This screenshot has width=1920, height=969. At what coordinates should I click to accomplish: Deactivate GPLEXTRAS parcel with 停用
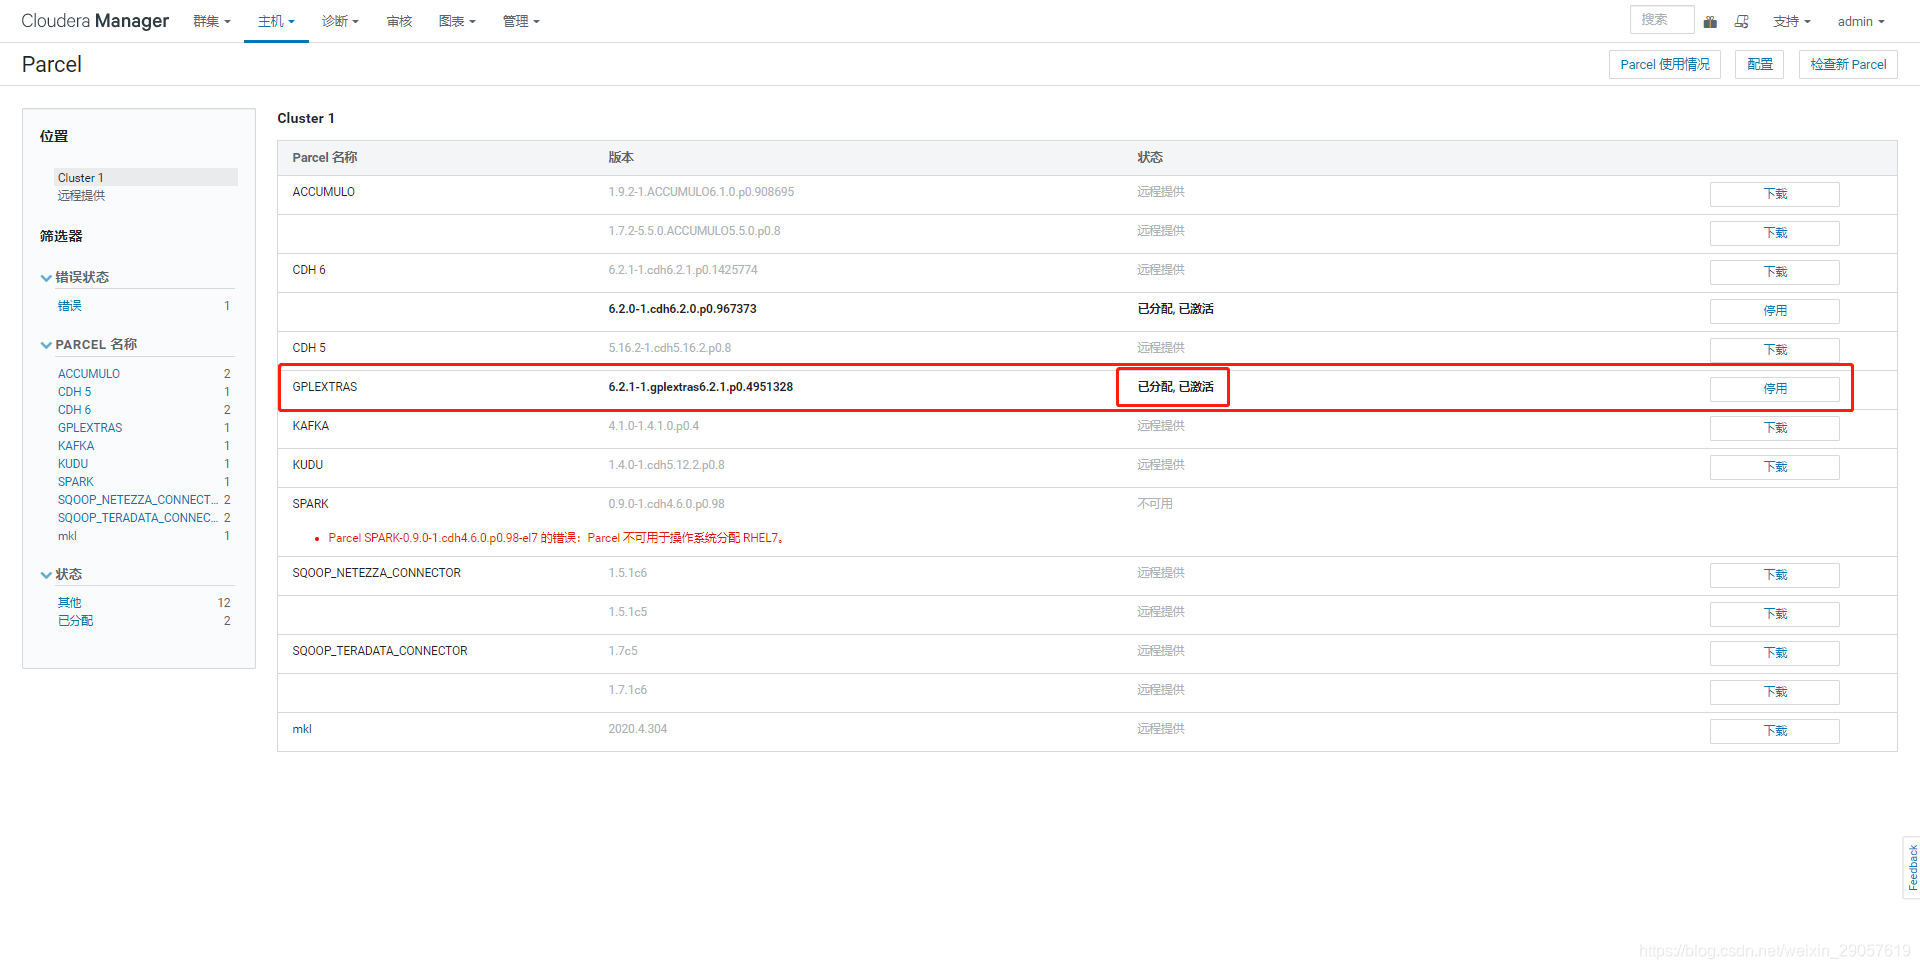pyautogui.click(x=1774, y=389)
